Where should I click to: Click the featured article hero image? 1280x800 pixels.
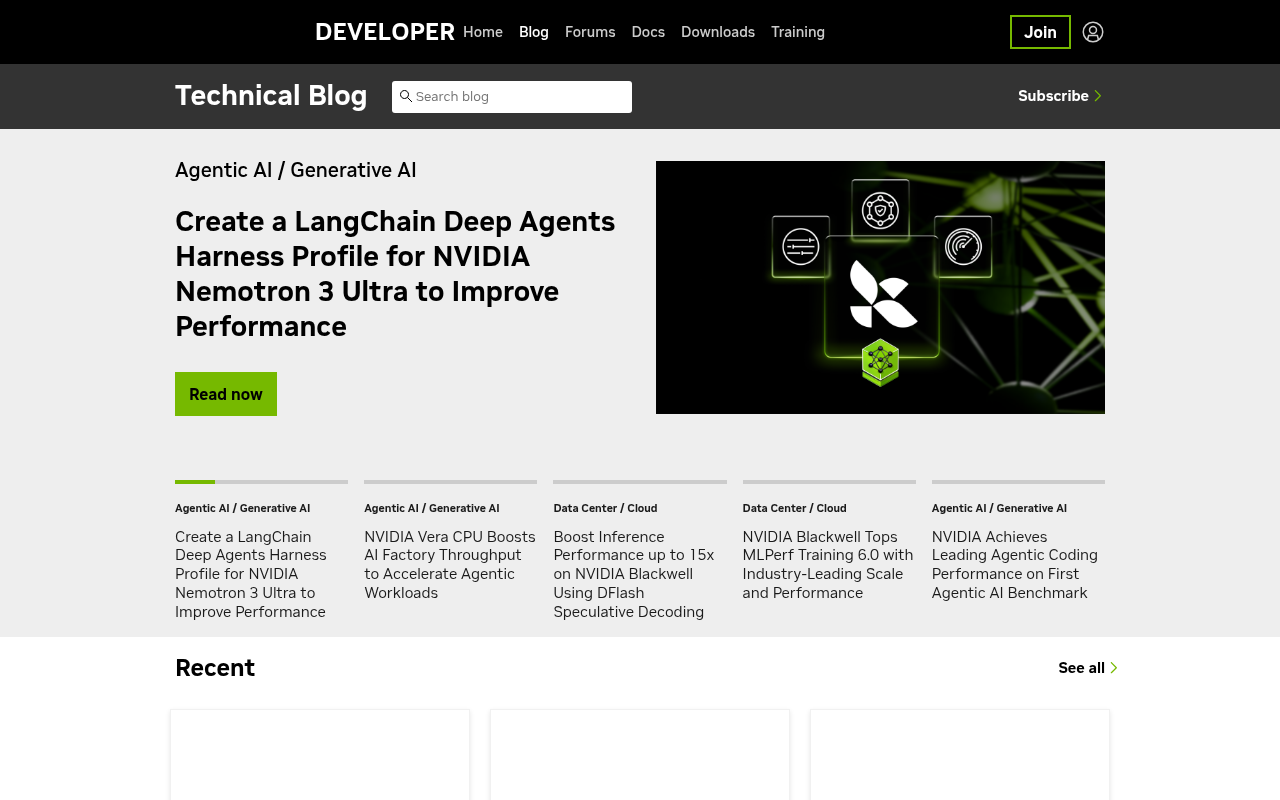[x=880, y=287]
